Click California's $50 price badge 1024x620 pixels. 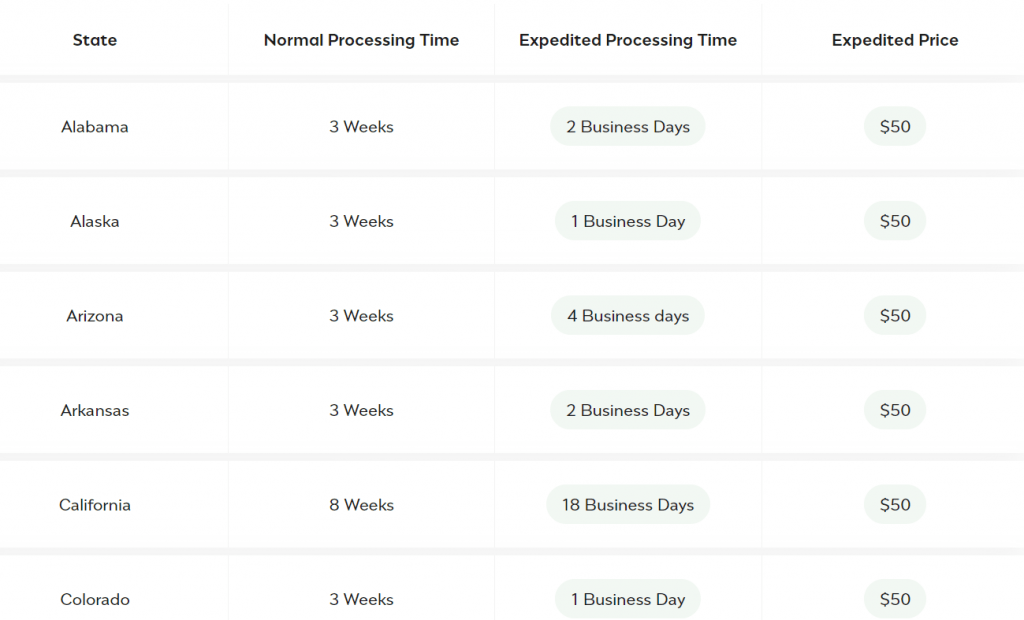click(895, 505)
